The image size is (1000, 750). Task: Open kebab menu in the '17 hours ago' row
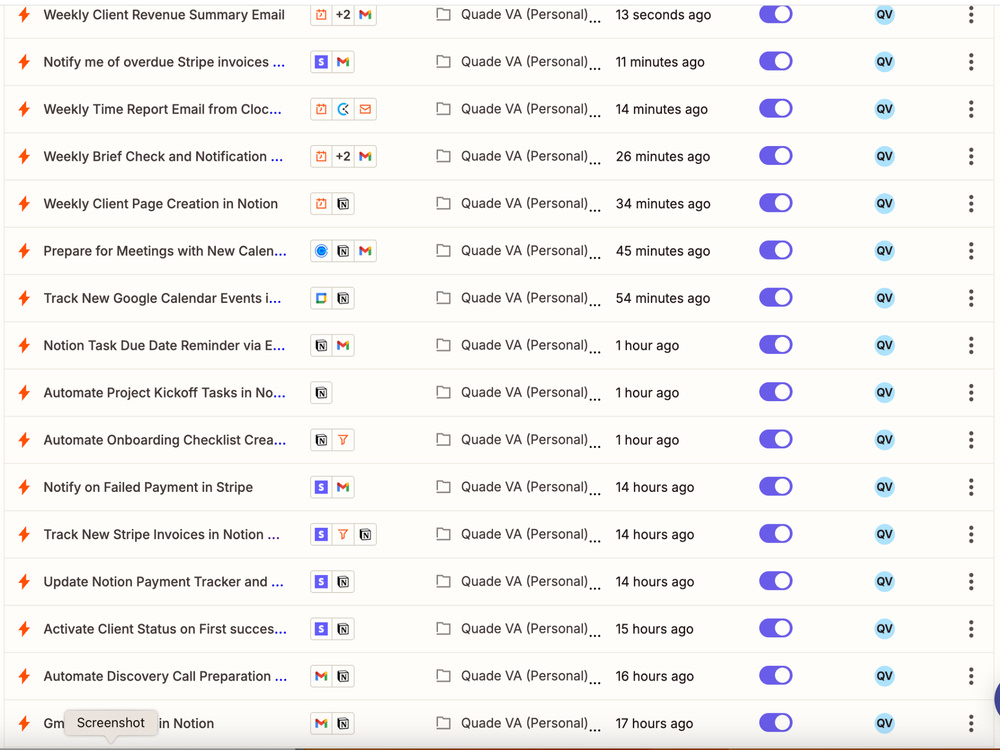[x=971, y=723]
